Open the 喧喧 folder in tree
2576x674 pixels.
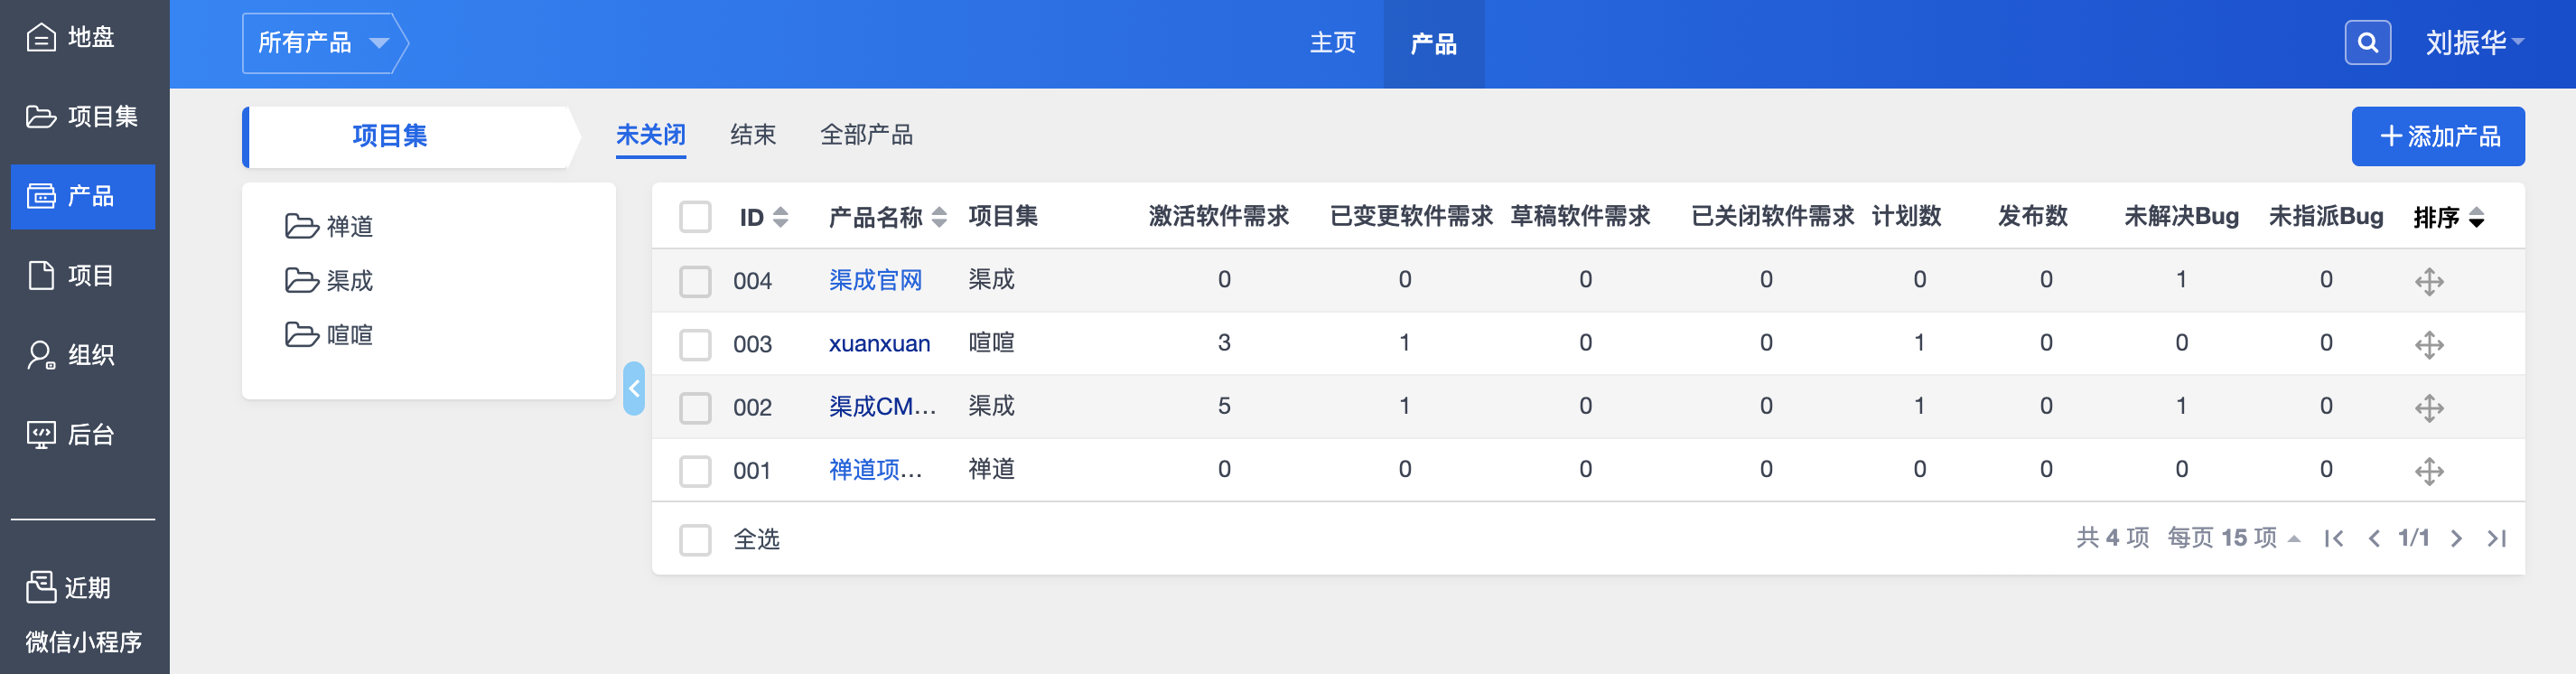click(329, 335)
